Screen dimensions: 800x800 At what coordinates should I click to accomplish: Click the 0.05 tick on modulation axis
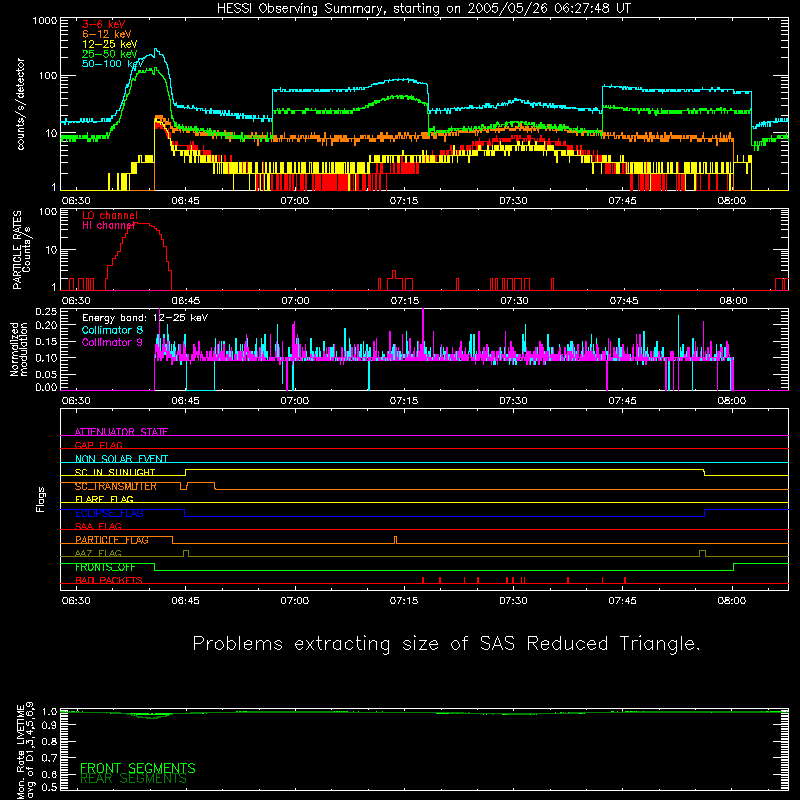click(46, 374)
